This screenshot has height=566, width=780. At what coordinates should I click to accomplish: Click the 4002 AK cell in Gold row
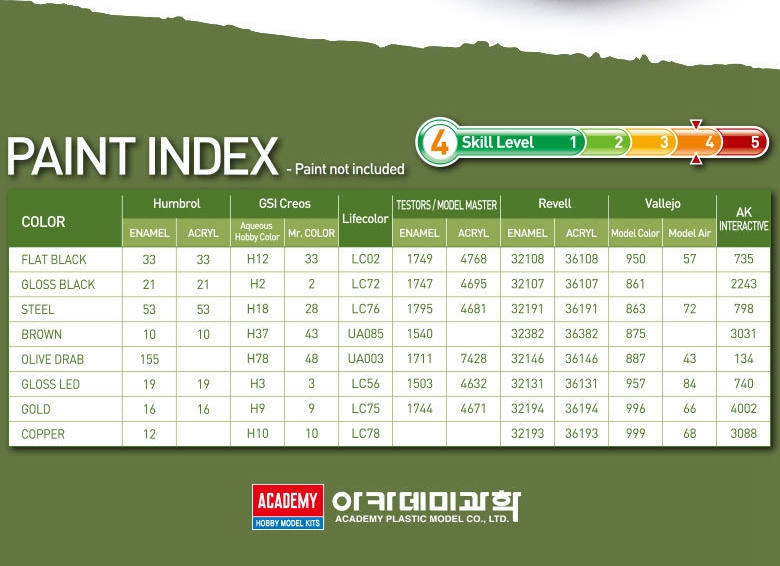coord(744,408)
